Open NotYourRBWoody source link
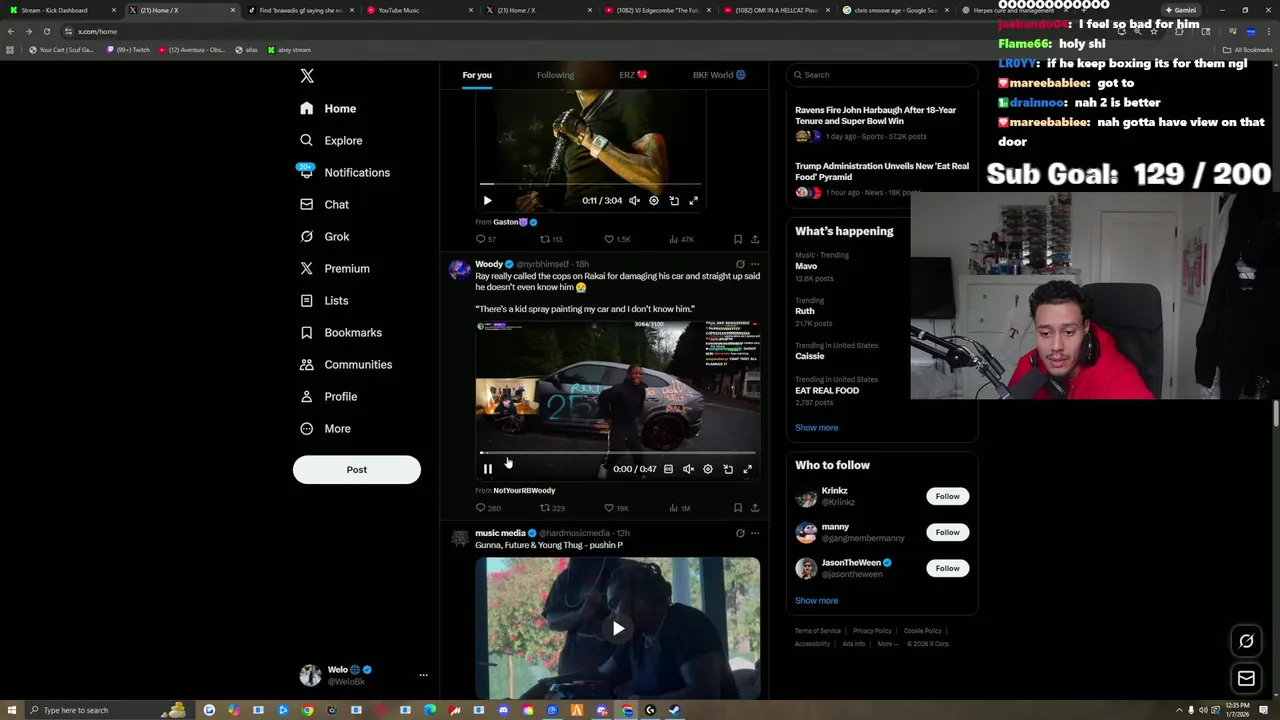The width and height of the screenshot is (1280, 720). tap(524, 491)
